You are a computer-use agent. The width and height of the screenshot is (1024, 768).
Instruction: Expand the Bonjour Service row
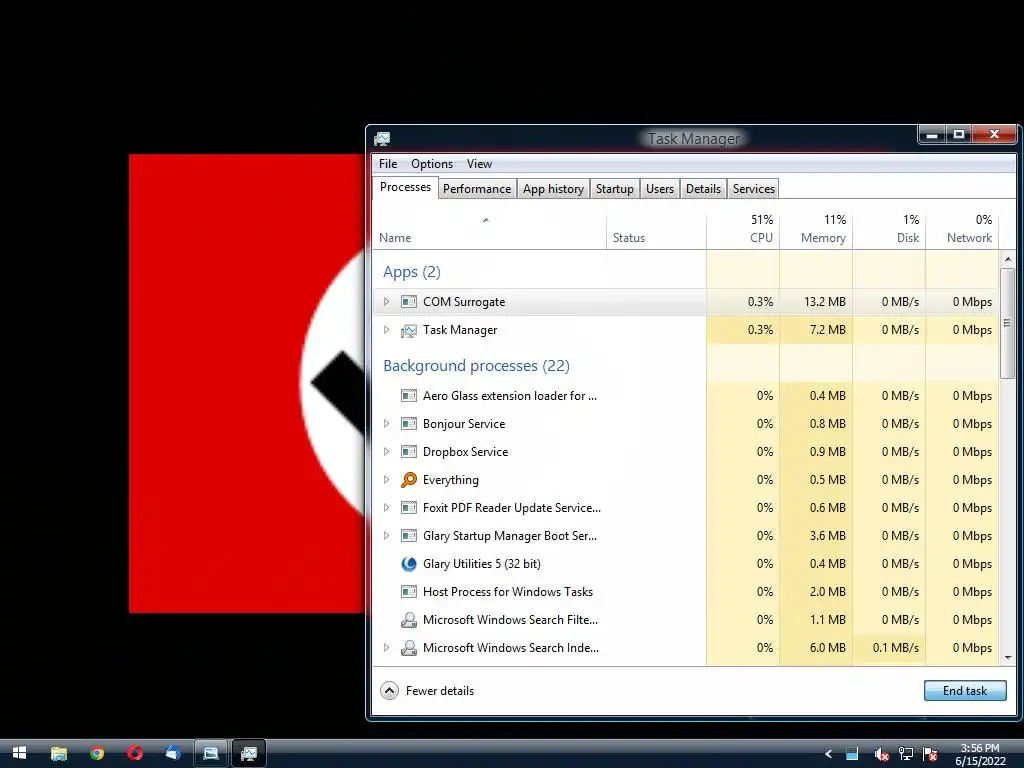point(387,424)
